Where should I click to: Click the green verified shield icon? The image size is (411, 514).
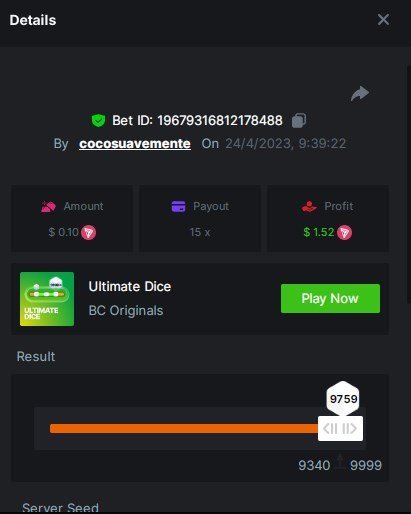coord(98,121)
